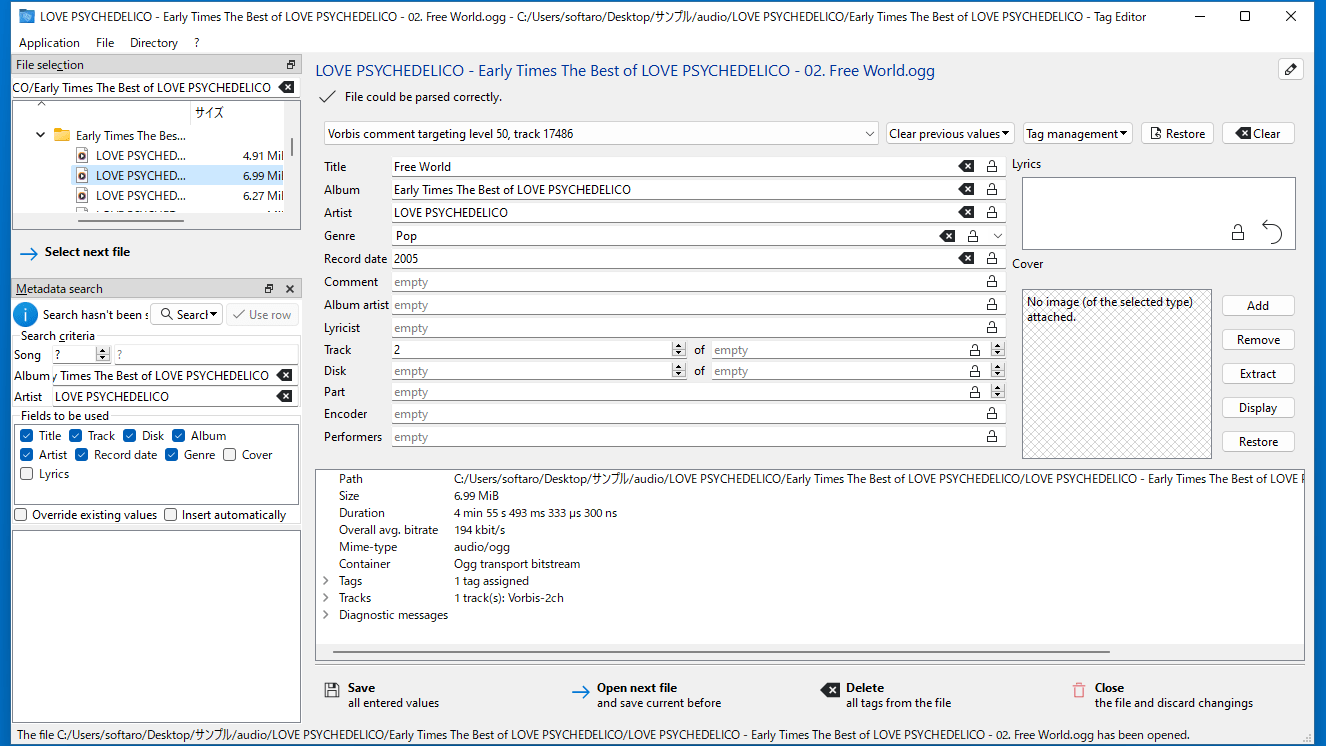Expand the Tags info row
The image size is (1326, 746).
[326, 581]
